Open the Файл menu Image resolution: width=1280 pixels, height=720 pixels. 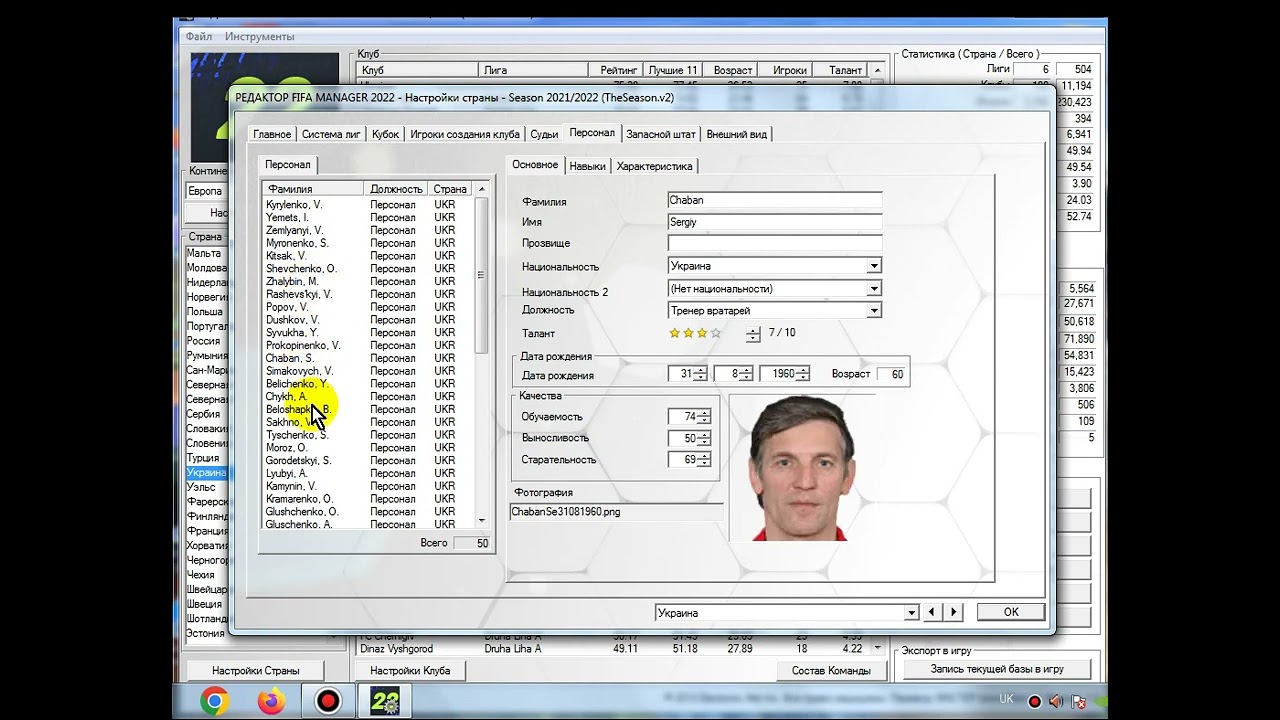click(199, 37)
